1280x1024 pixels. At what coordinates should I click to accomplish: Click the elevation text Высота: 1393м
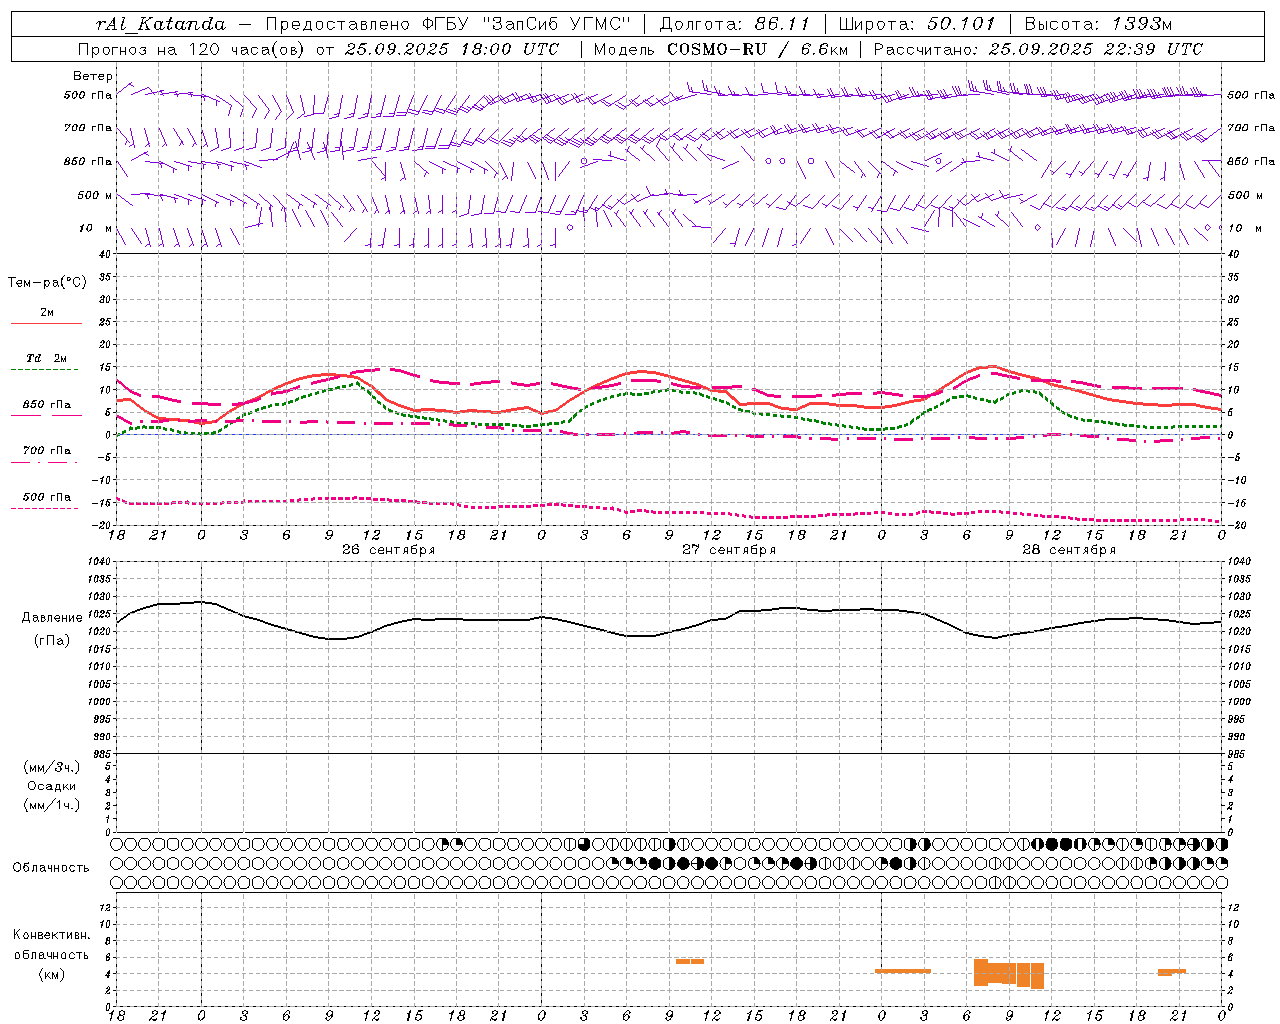pyautogui.click(x=1099, y=24)
